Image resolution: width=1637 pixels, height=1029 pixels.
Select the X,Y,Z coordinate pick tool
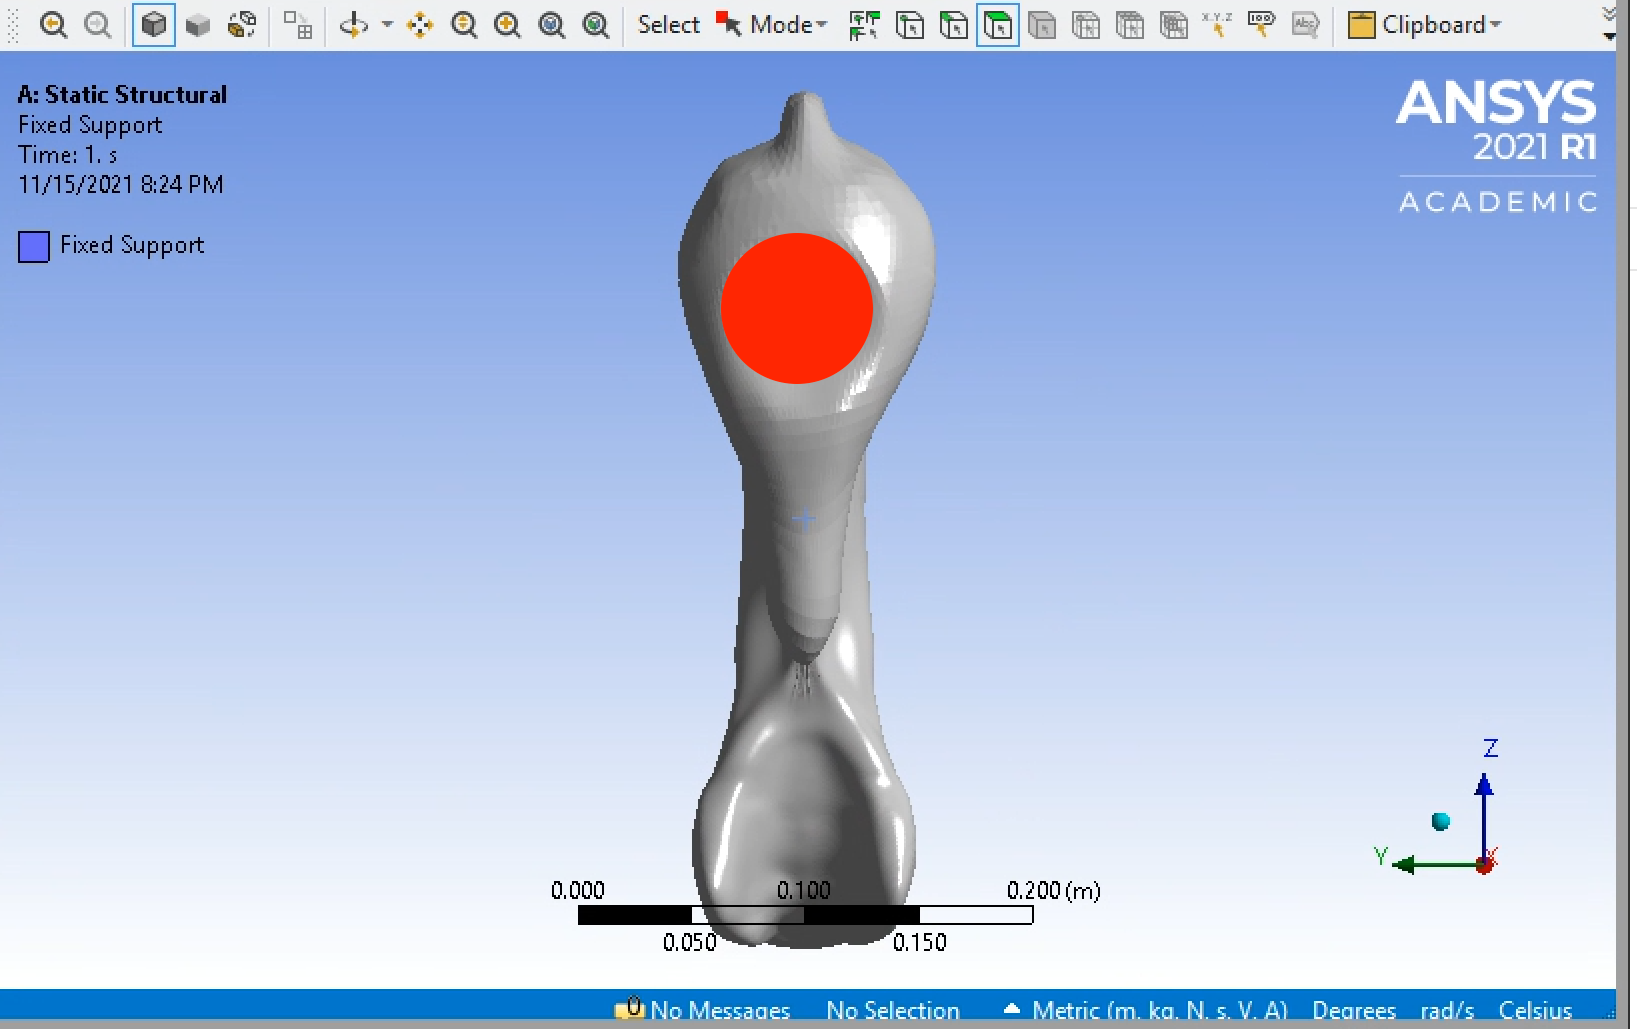(1217, 25)
